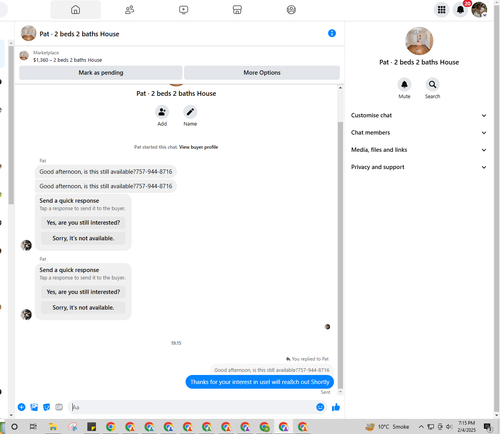The height and width of the screenshot is (434, 500).
Task: Send a thumbs-up like
Action: tap(336, 407)
